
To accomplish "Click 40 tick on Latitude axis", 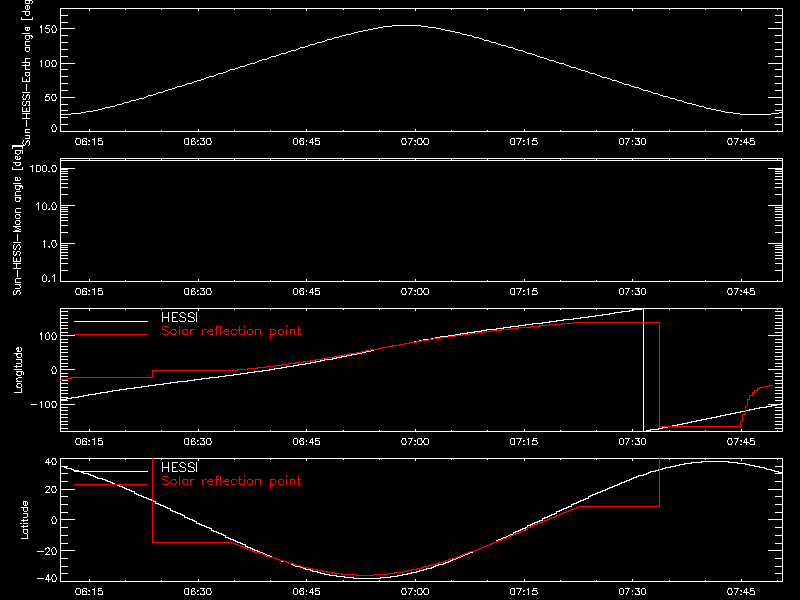I will (51, 462).
